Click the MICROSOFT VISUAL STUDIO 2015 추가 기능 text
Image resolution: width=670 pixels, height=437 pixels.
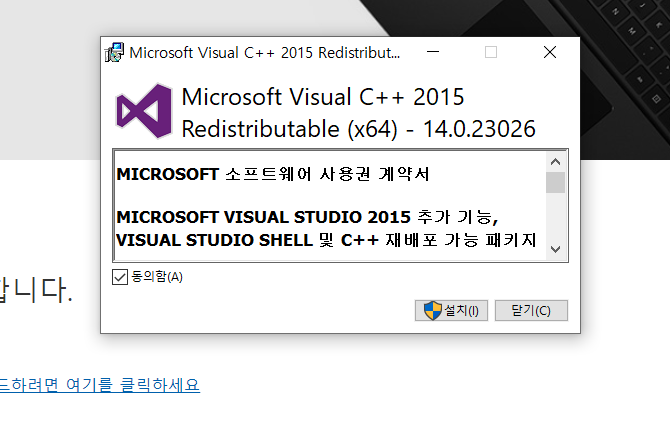[x=307, y=217]
